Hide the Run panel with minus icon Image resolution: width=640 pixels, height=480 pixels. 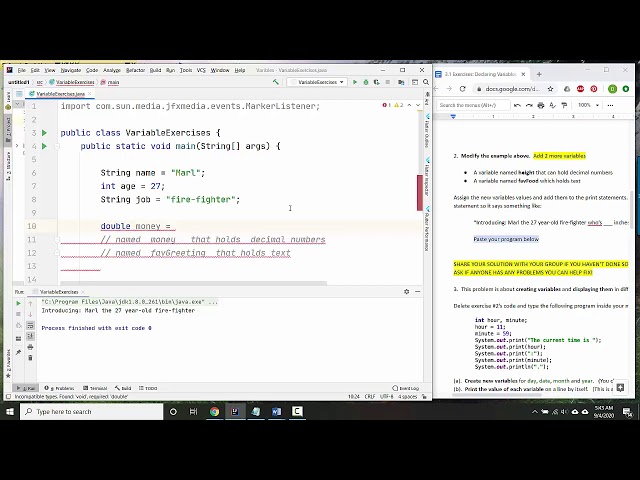[418, 291]
